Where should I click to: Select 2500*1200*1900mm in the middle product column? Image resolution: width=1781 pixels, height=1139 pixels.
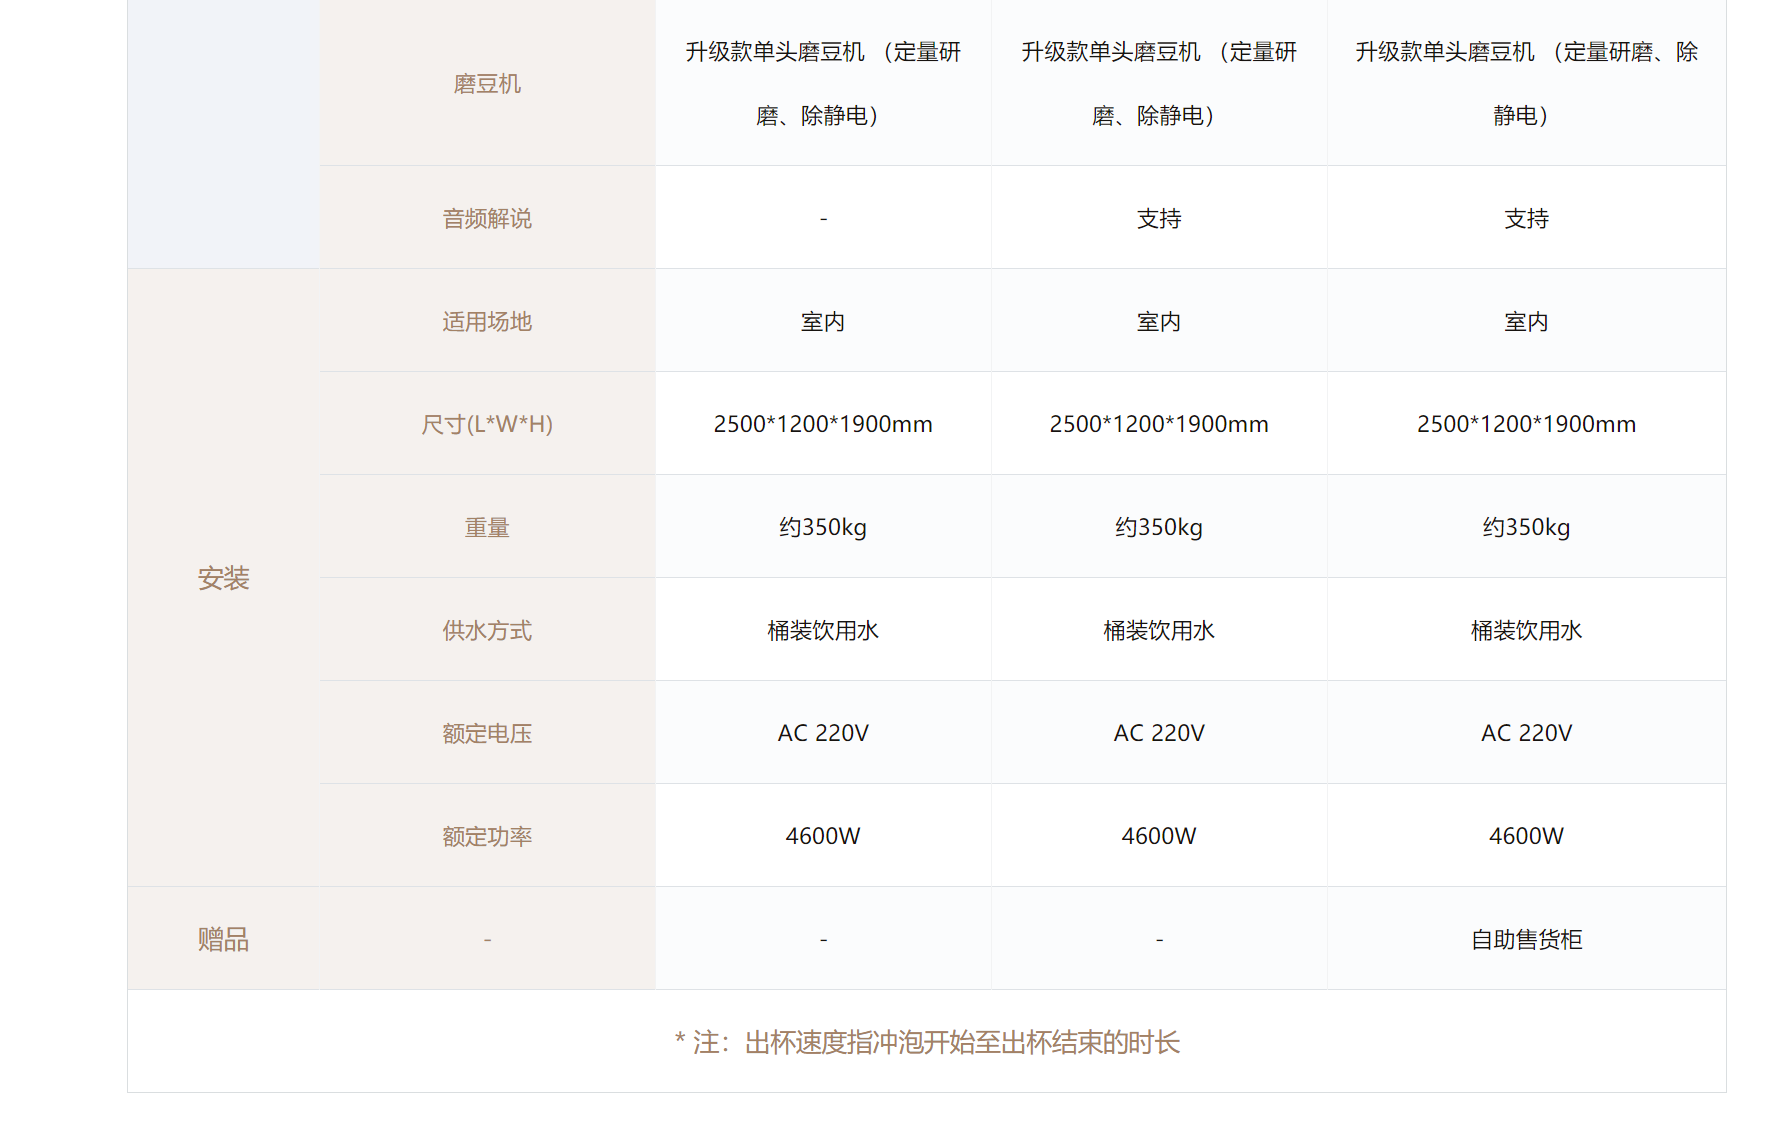click(x=1159, y=425)
